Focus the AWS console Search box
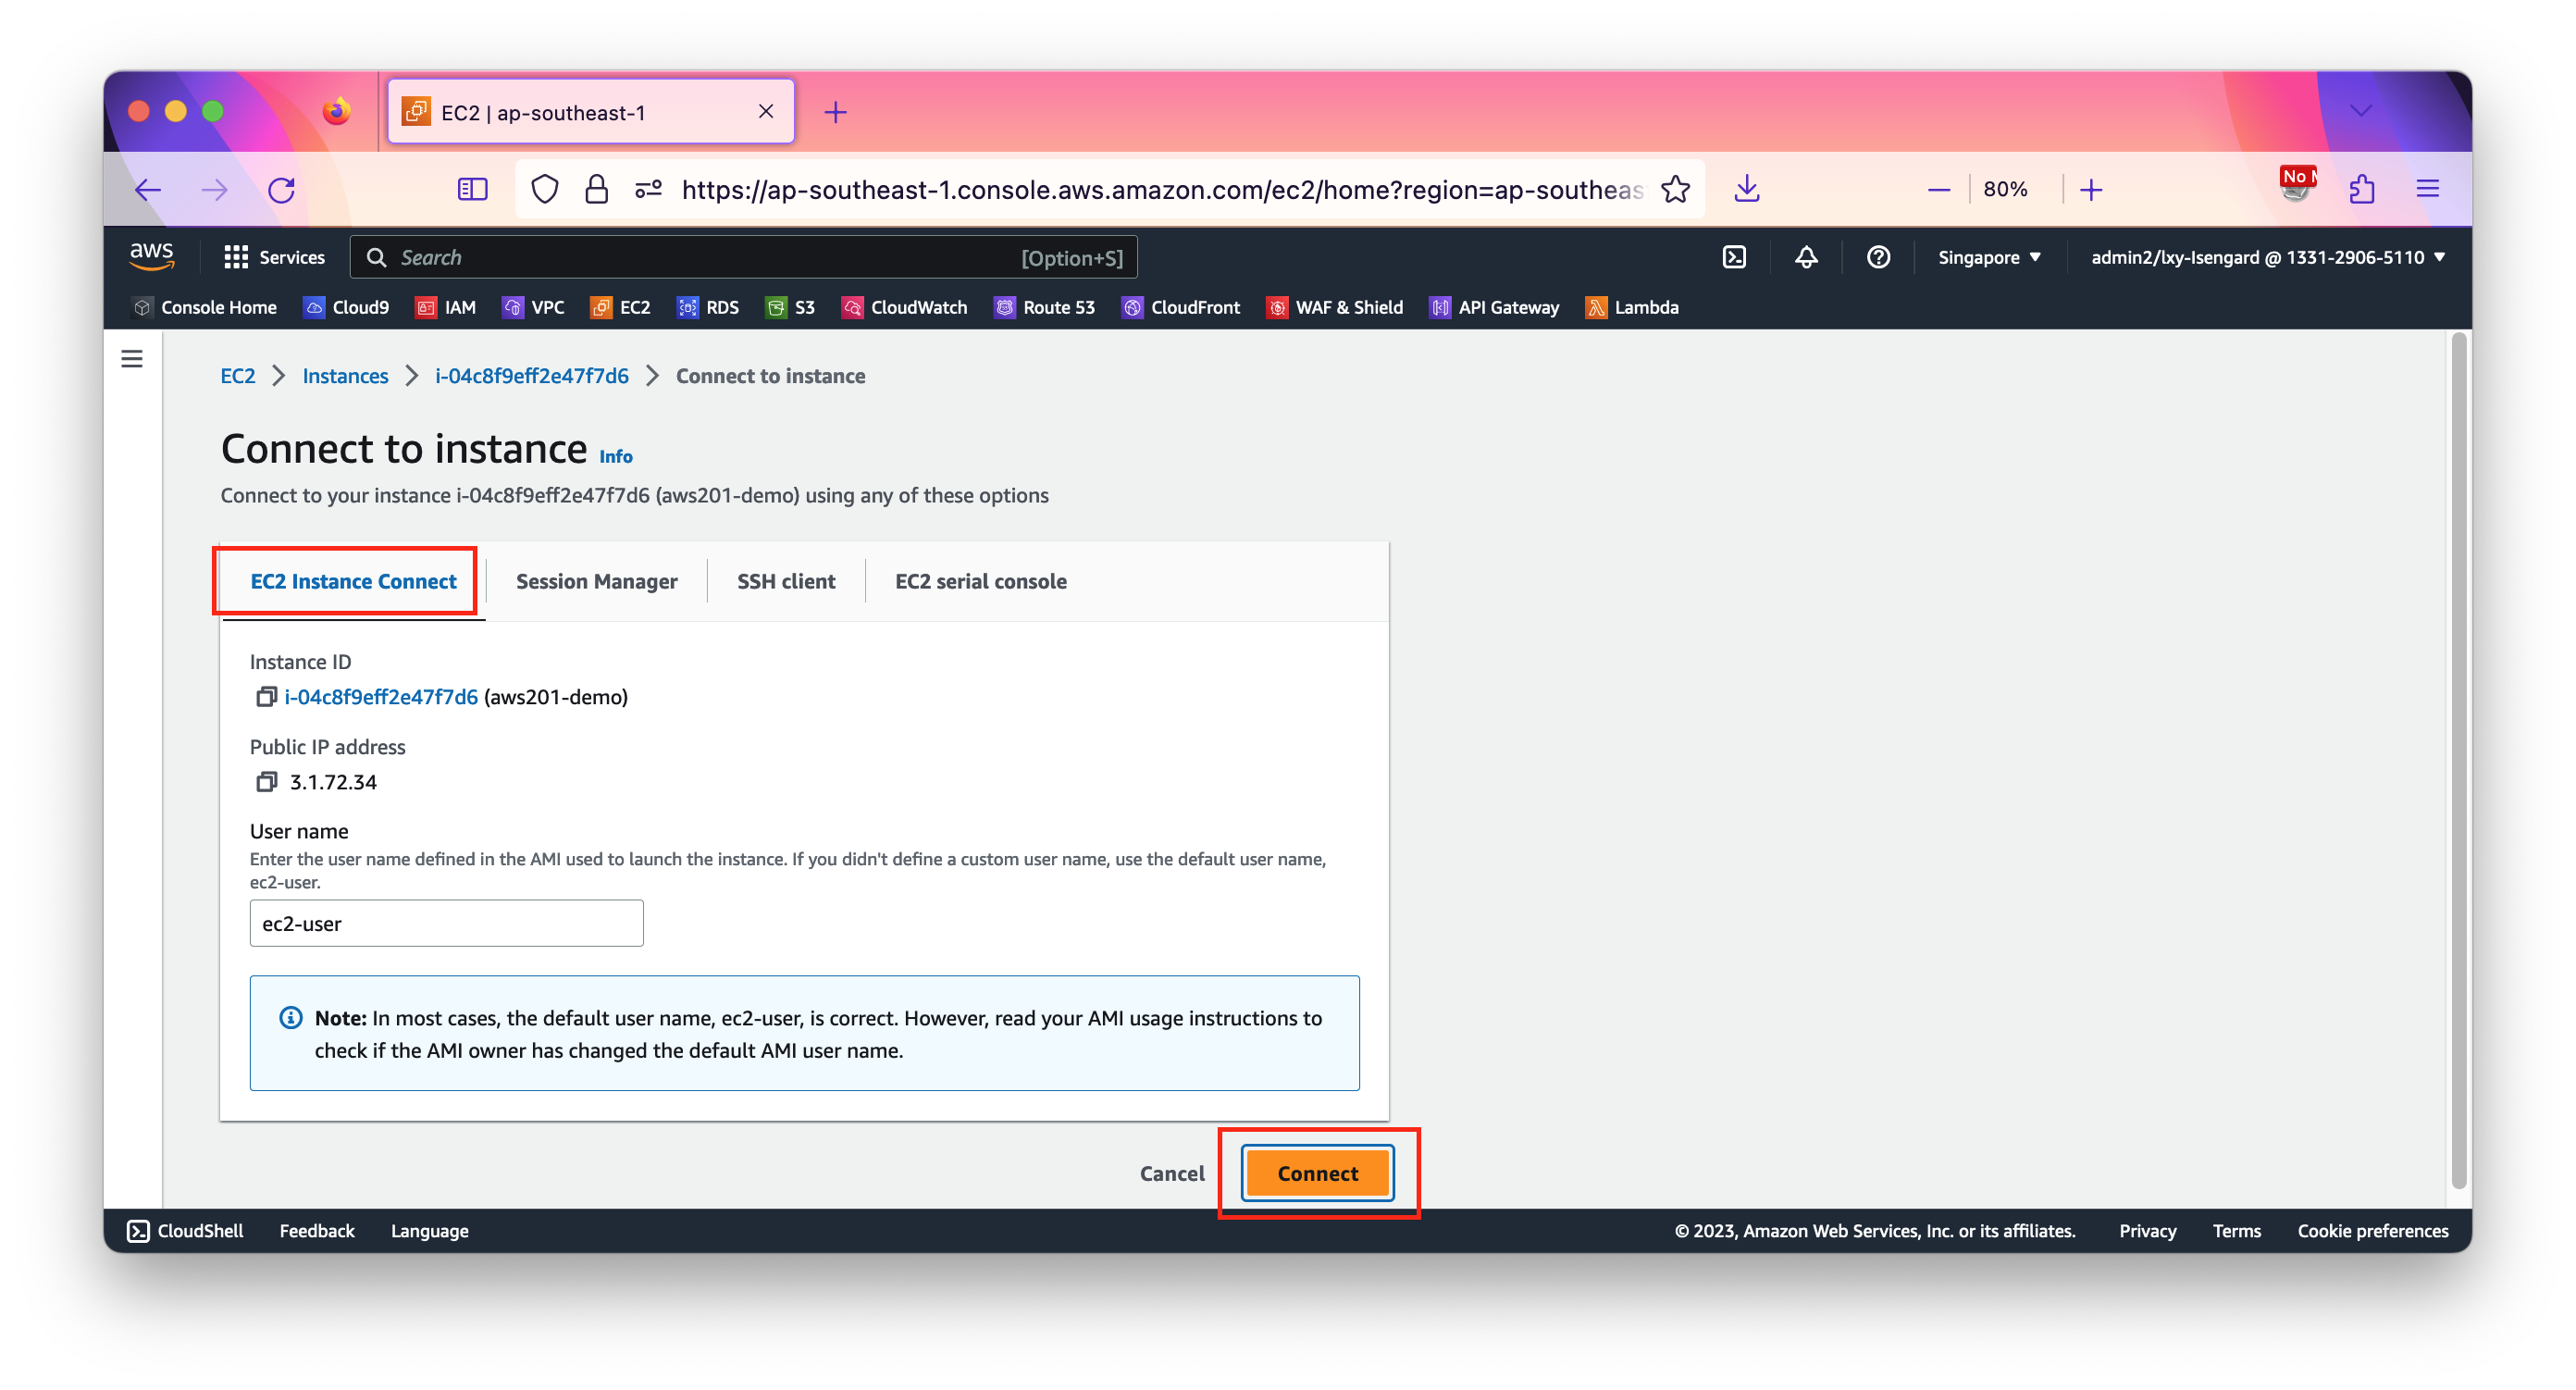This screenshot has width=2576, height=1390. [x=743, y=257]
